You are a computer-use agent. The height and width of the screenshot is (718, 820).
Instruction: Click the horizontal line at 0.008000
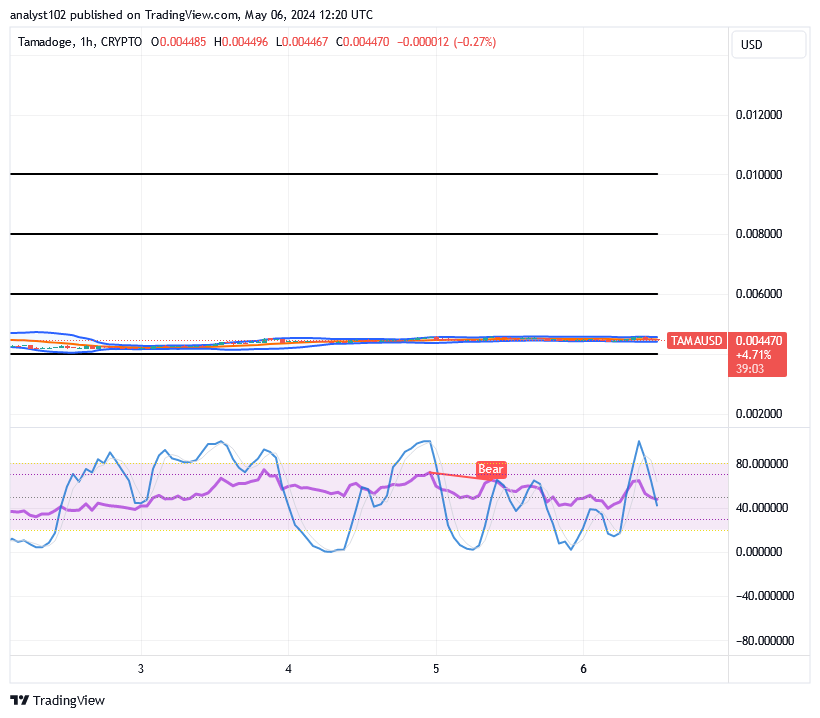pos(334,234)
